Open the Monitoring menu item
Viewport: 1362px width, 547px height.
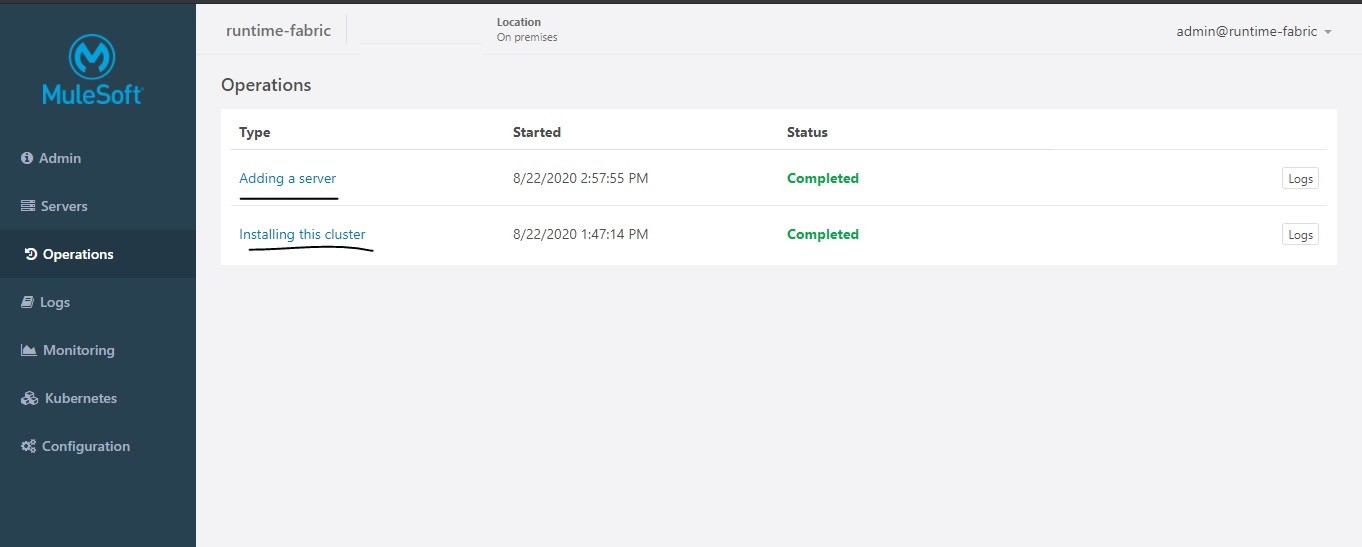coord(78,350)
